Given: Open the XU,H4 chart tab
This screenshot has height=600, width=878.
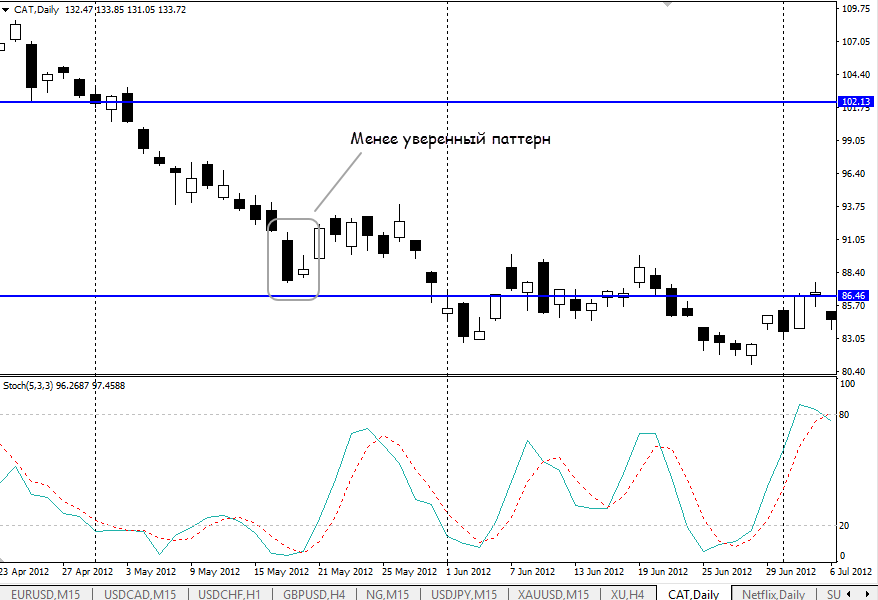Looking at the screenshot, I should (626, 594).
